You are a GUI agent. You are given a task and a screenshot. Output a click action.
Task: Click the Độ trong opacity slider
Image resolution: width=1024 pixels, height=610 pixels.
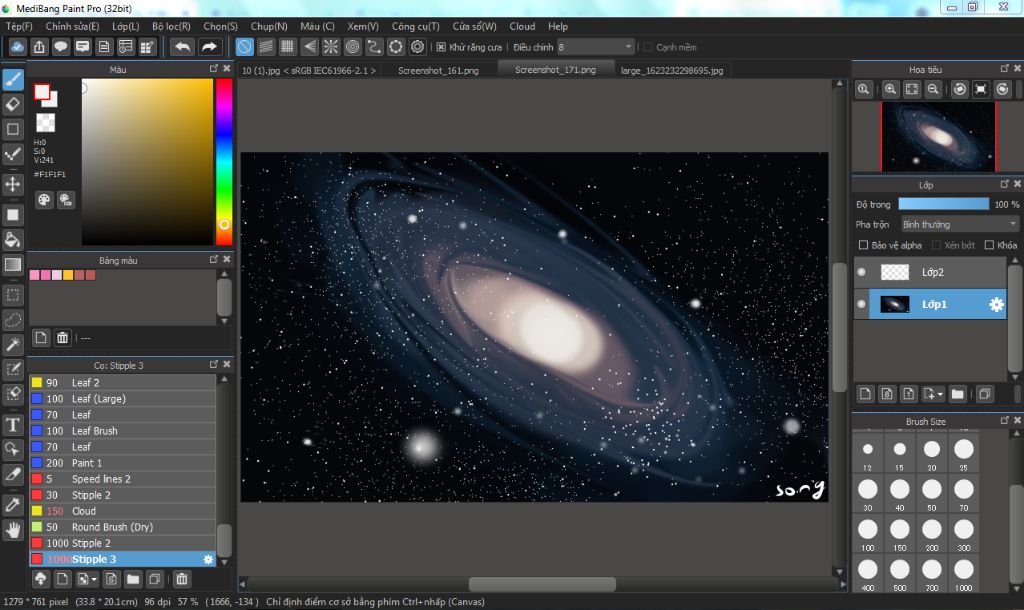tap(944, 204)
